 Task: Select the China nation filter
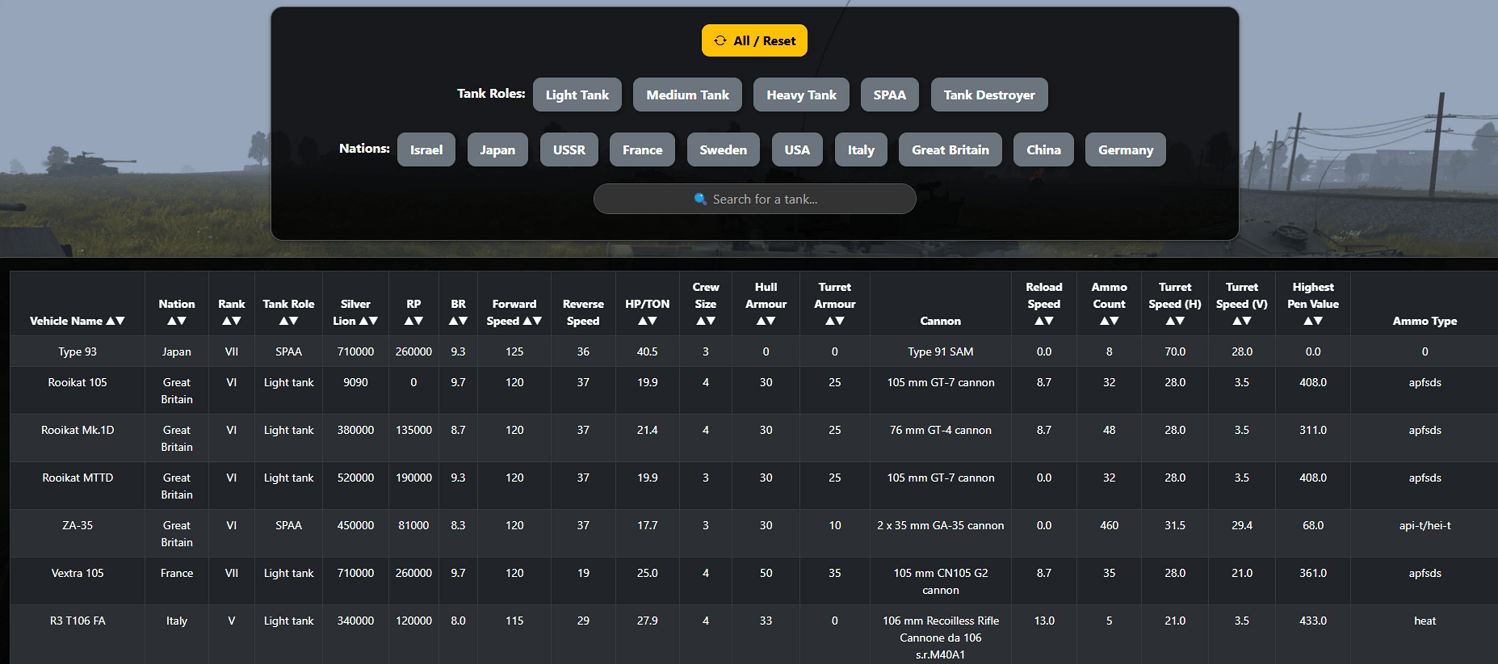(1043, 150)
